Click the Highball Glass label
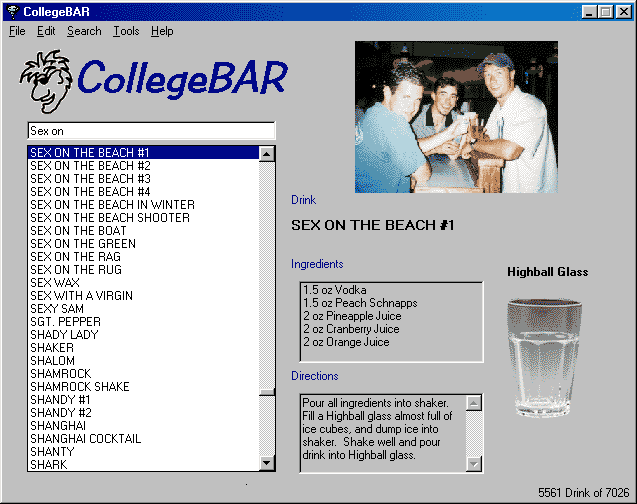The width and height of the screenshot is (637, 504). click(547, 272)
